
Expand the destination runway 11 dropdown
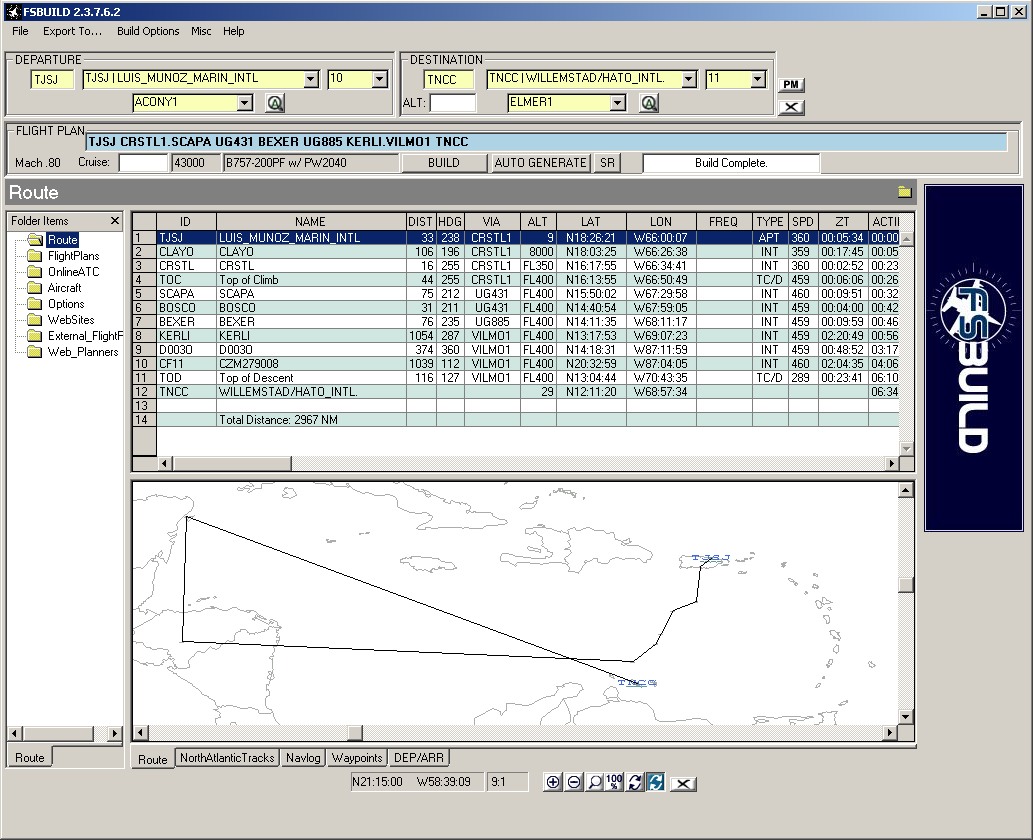click(x=758, y=79)
